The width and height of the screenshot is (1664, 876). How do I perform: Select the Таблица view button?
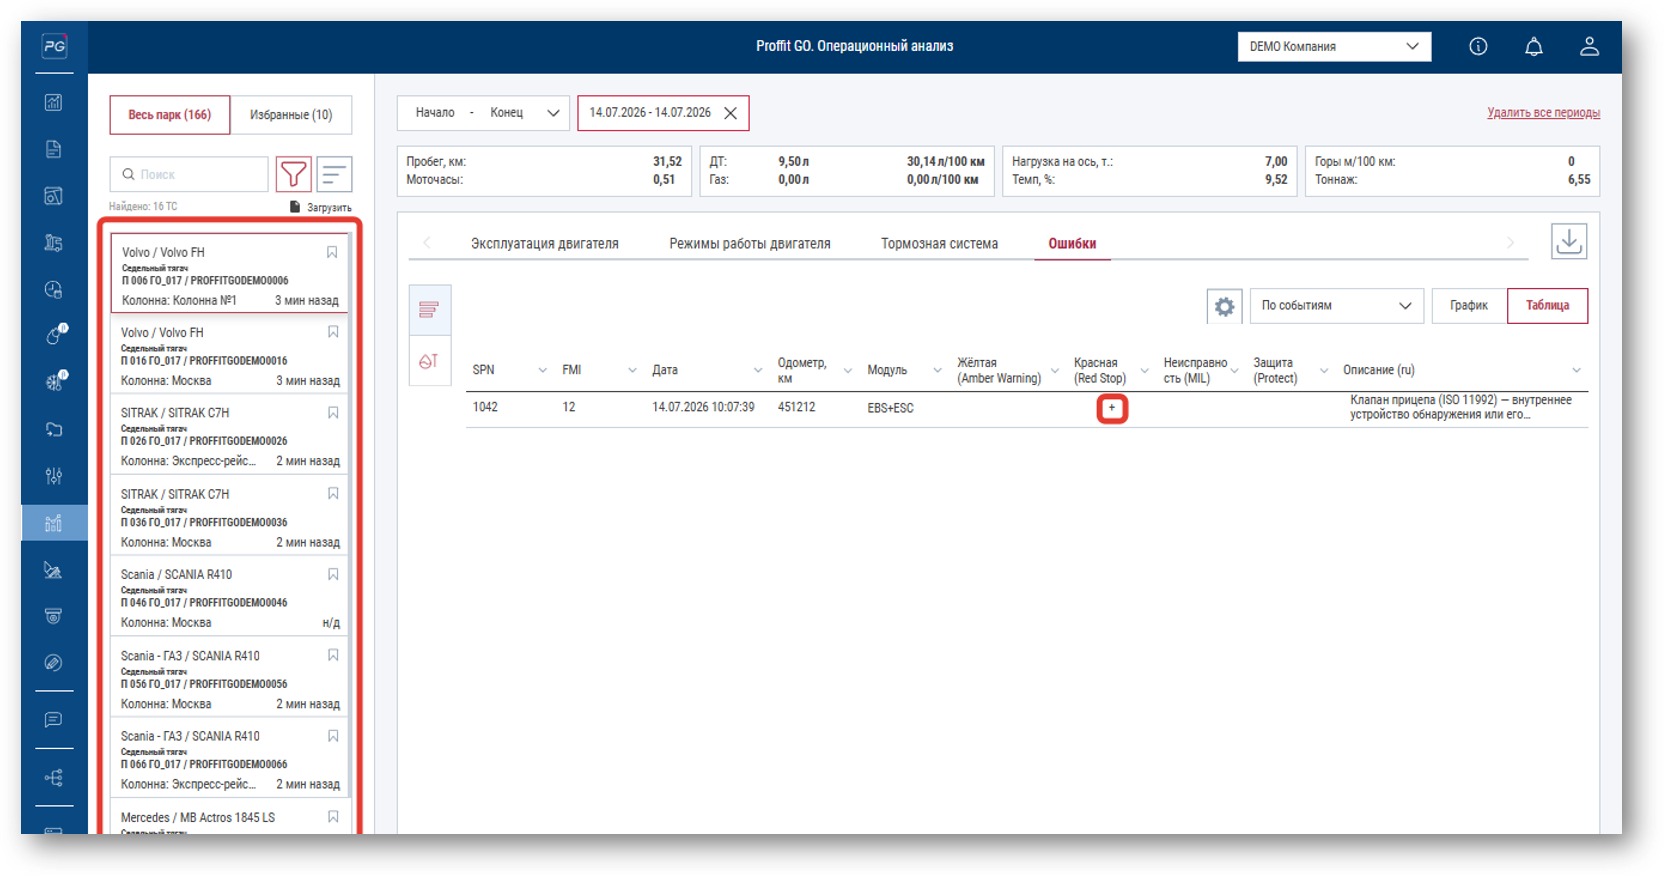(1547, 306)
